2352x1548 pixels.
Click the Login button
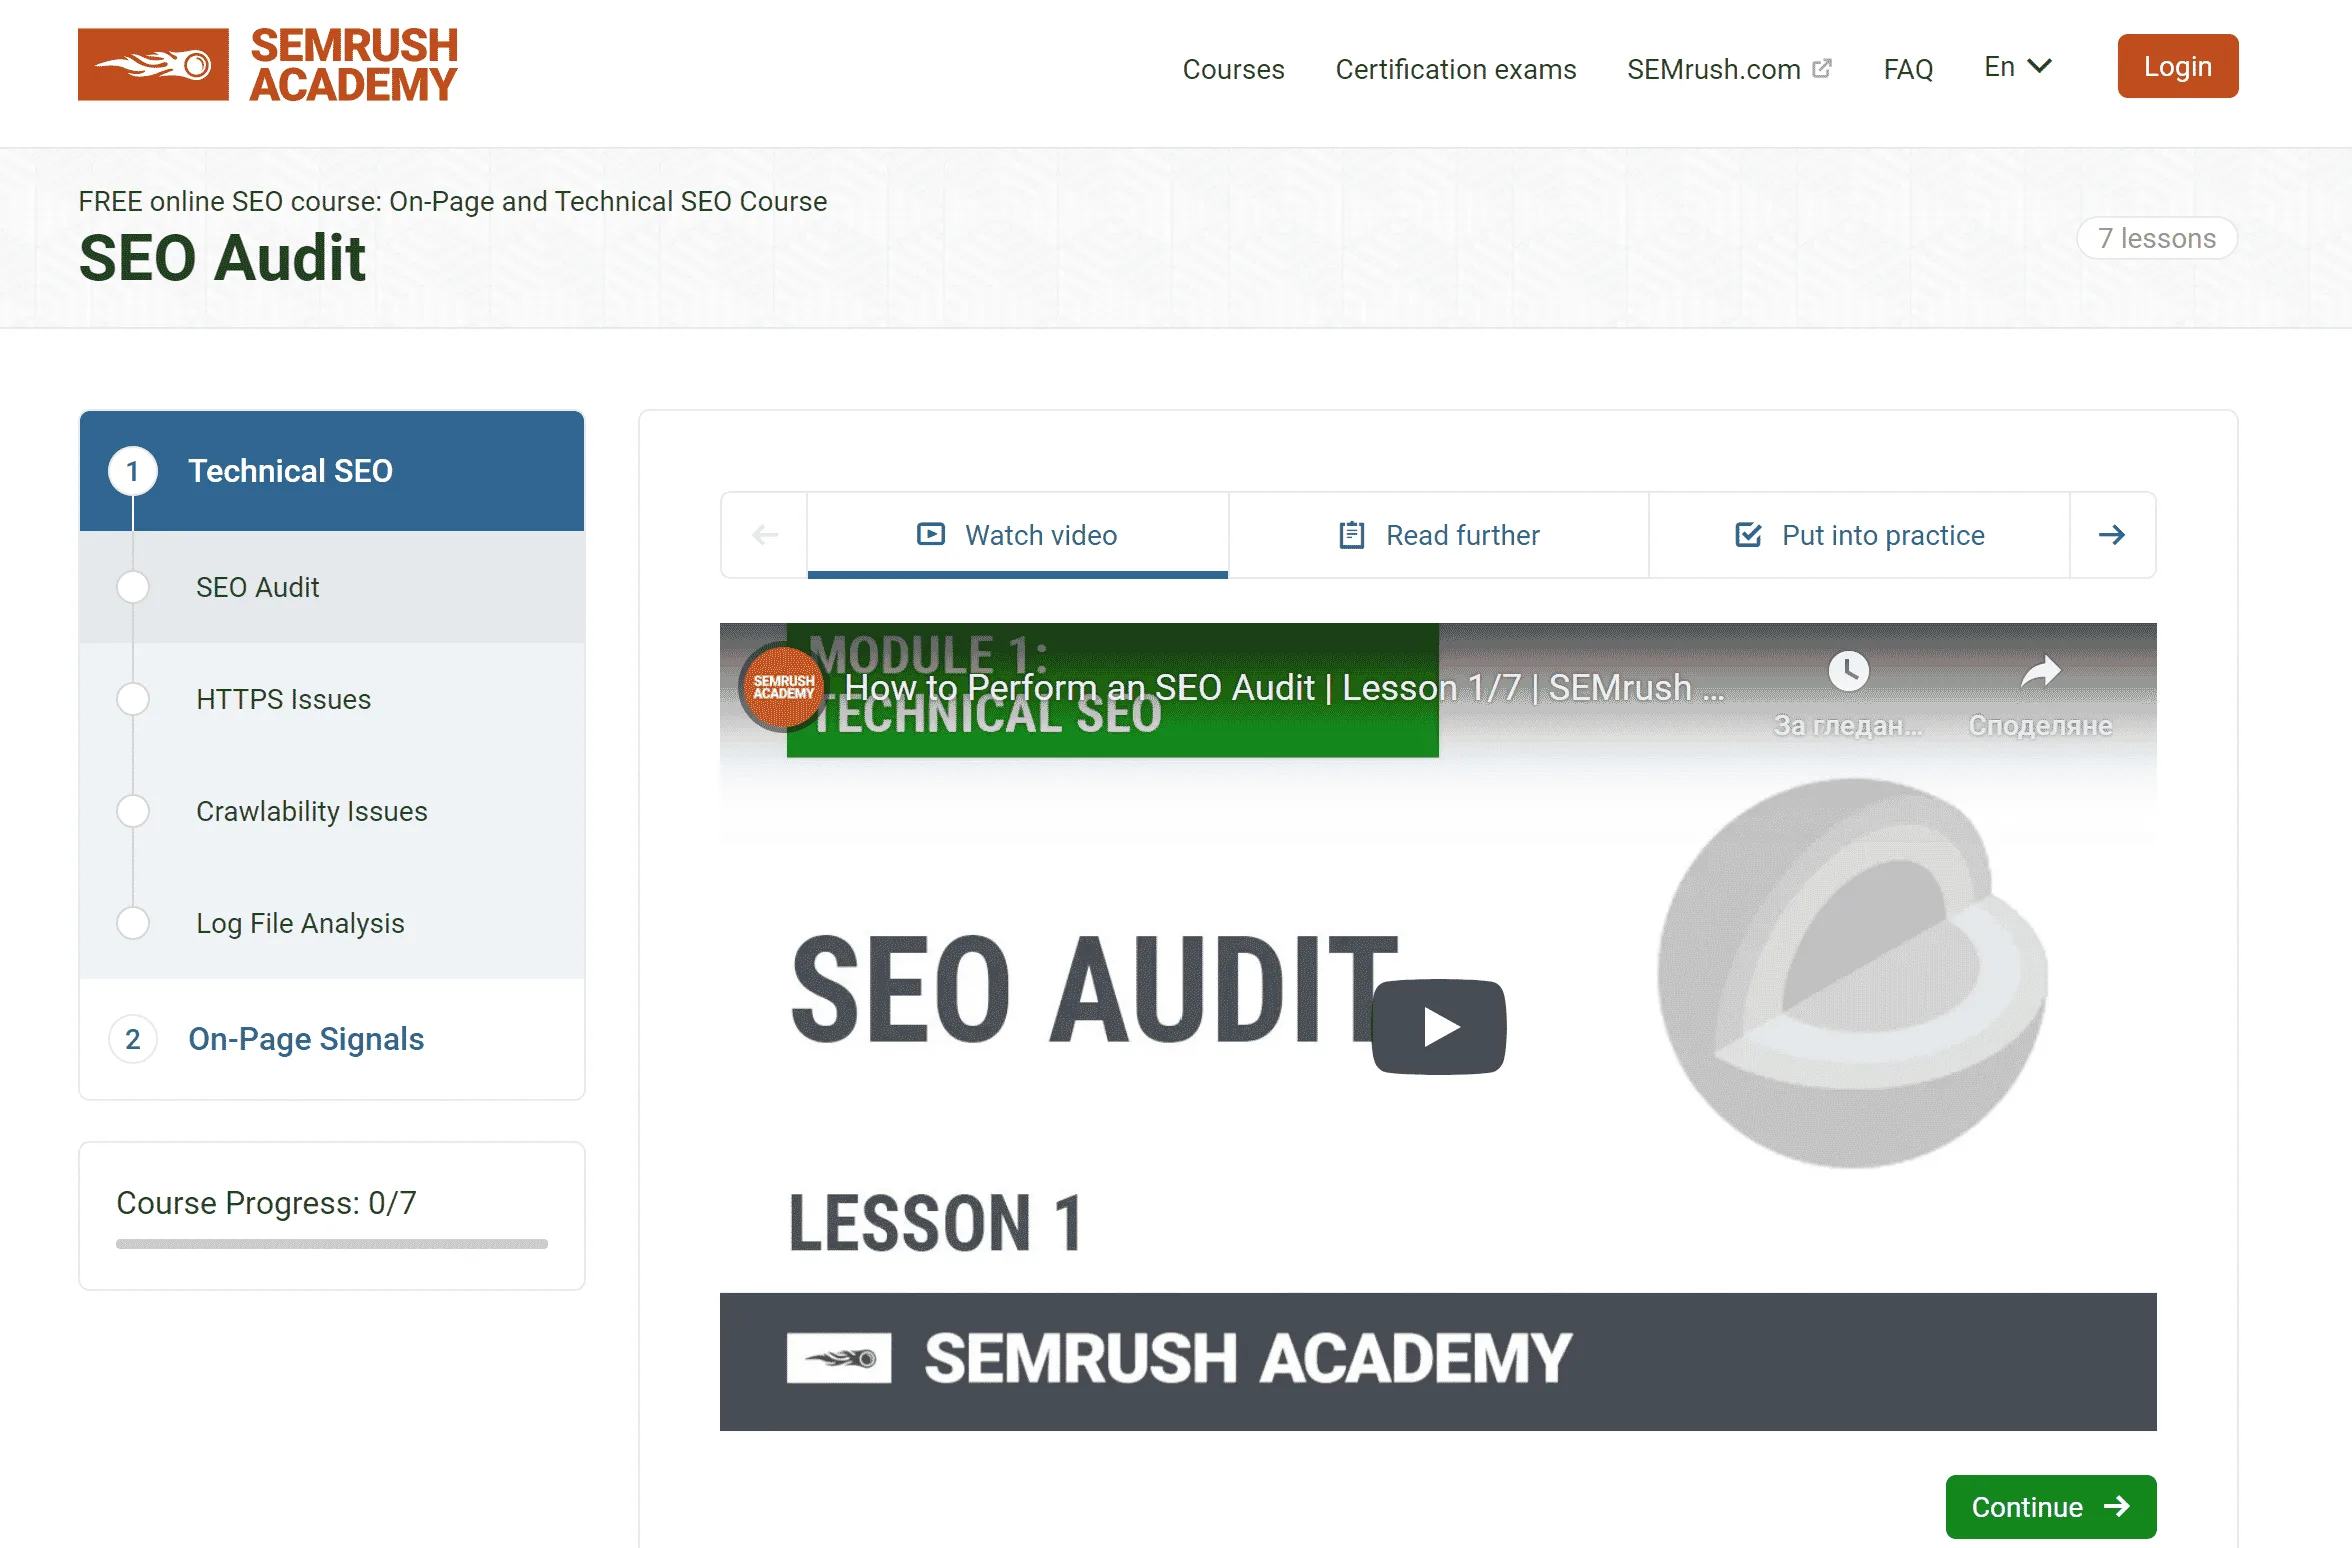2177,66
